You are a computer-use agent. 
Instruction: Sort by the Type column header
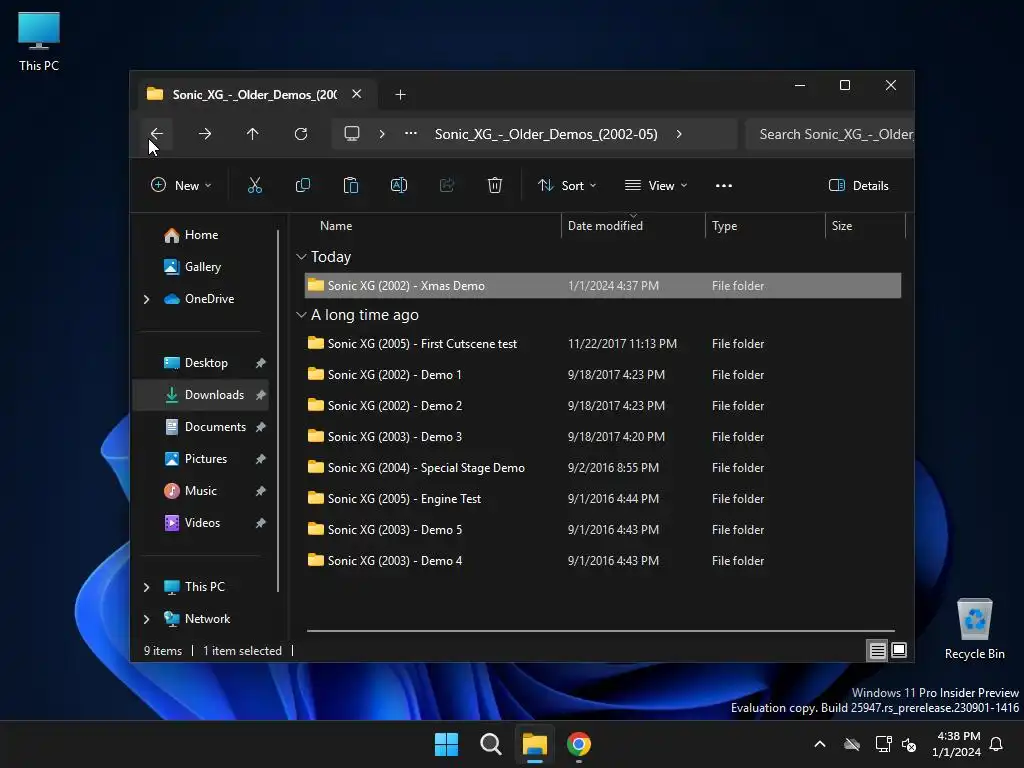pos(765,226)
